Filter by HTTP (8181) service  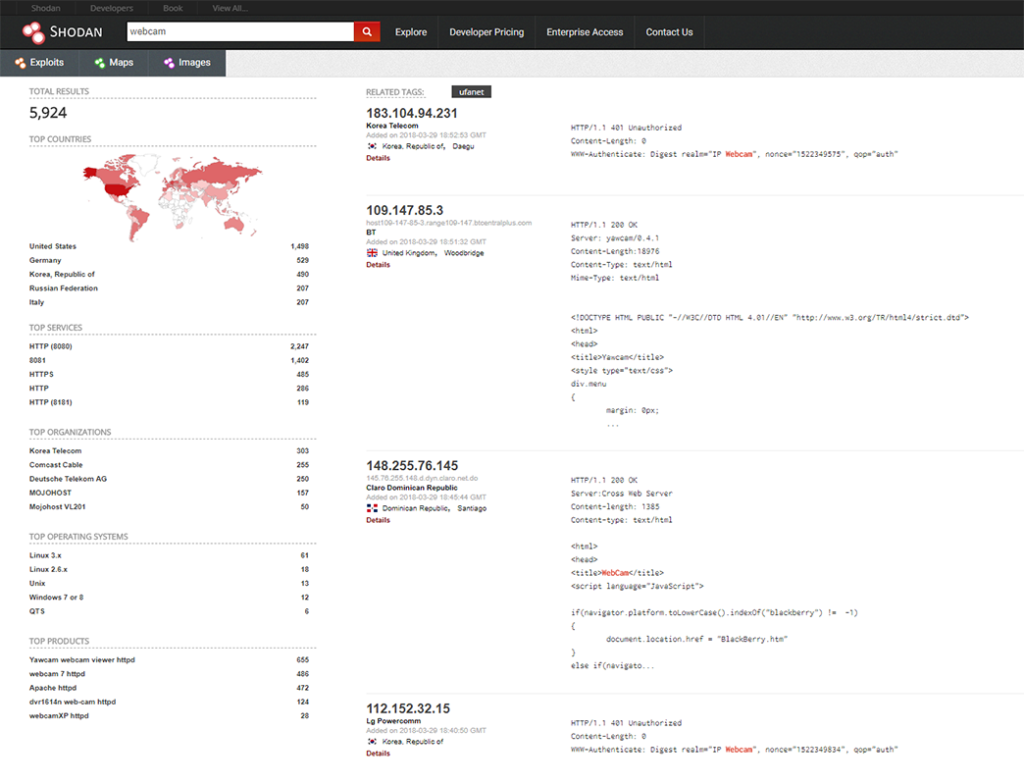pyautogui.click(x=50, y=402)
